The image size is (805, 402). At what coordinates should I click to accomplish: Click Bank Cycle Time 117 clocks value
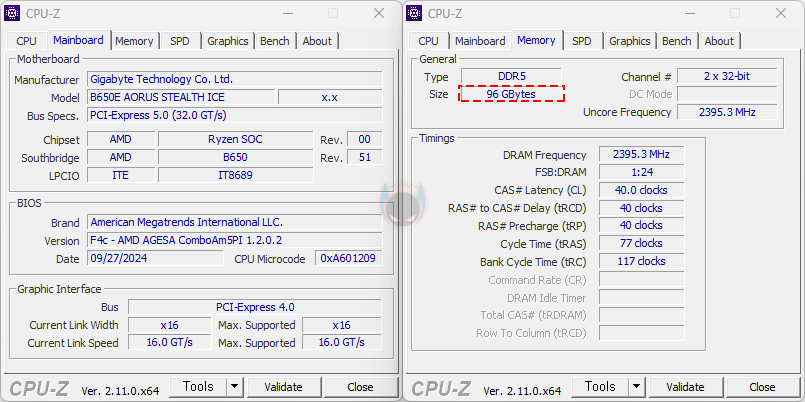point(641,261)
